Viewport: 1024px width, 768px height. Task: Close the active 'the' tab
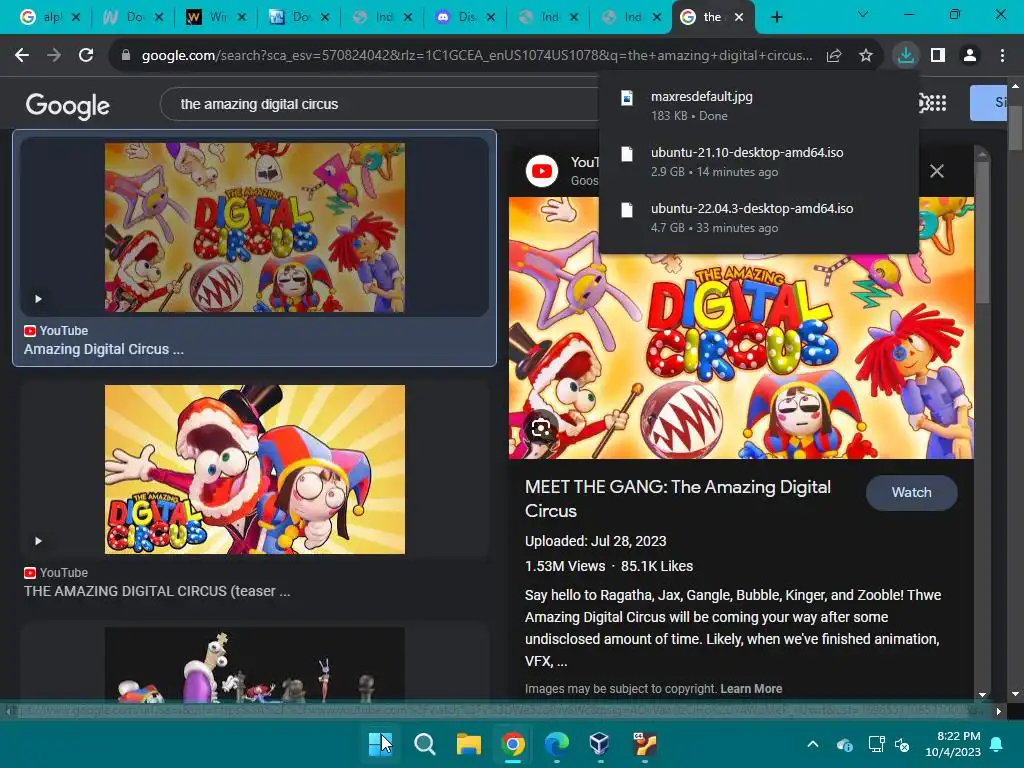click(x=739, y=17)
